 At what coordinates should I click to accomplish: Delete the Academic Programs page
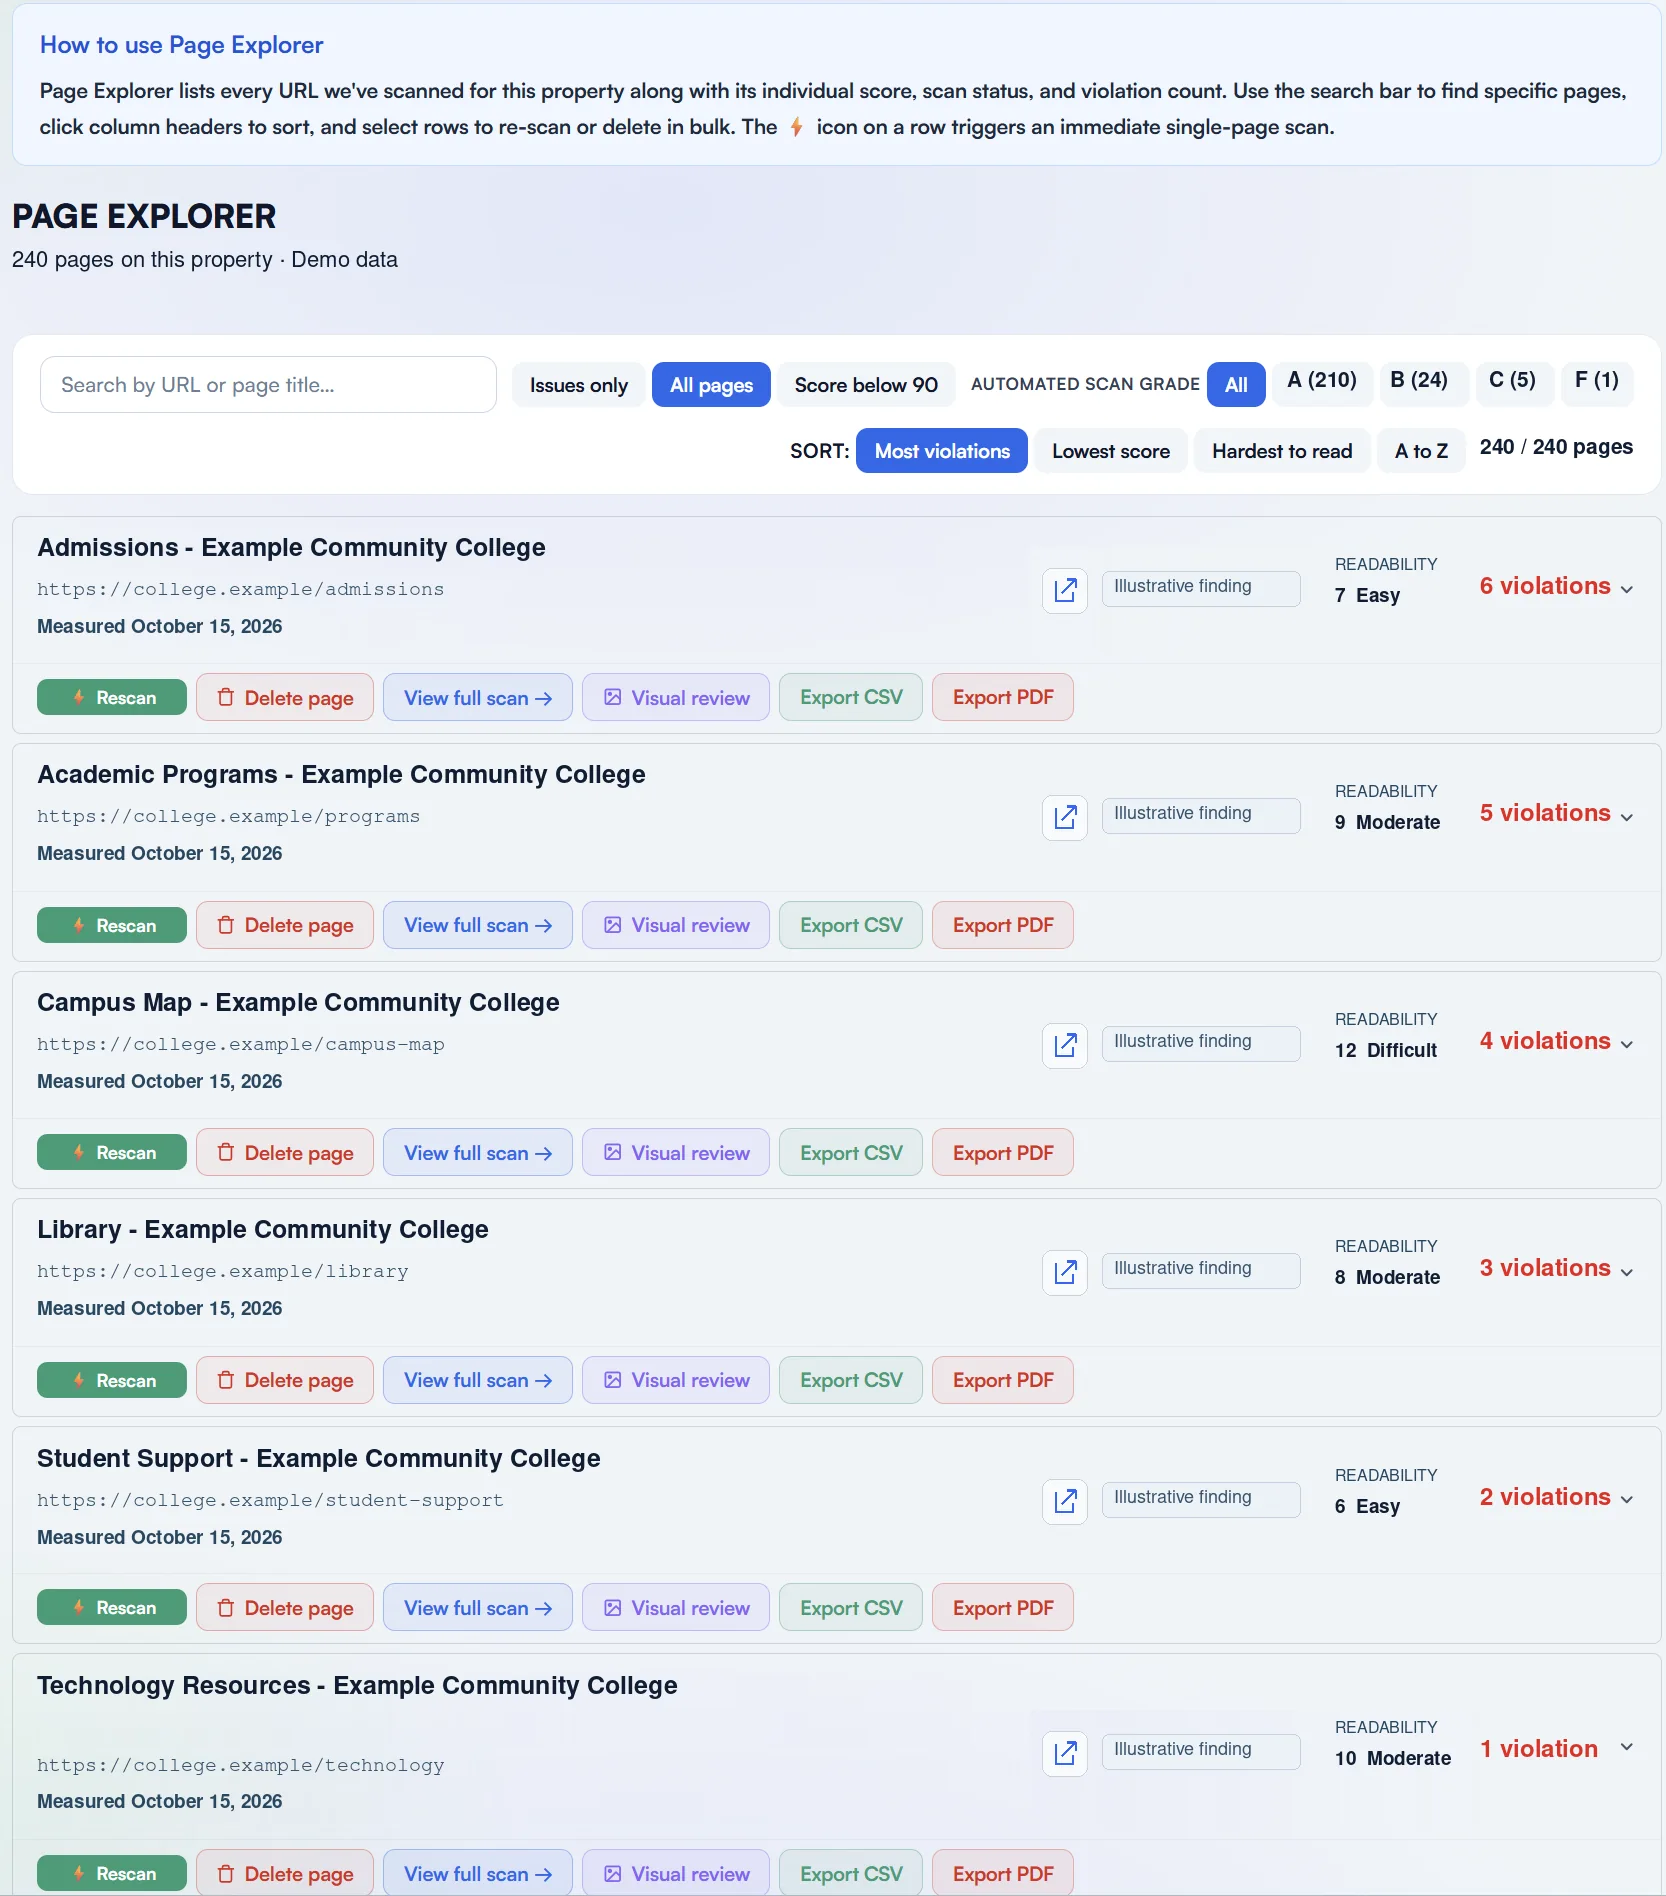(x=285, y=925)
